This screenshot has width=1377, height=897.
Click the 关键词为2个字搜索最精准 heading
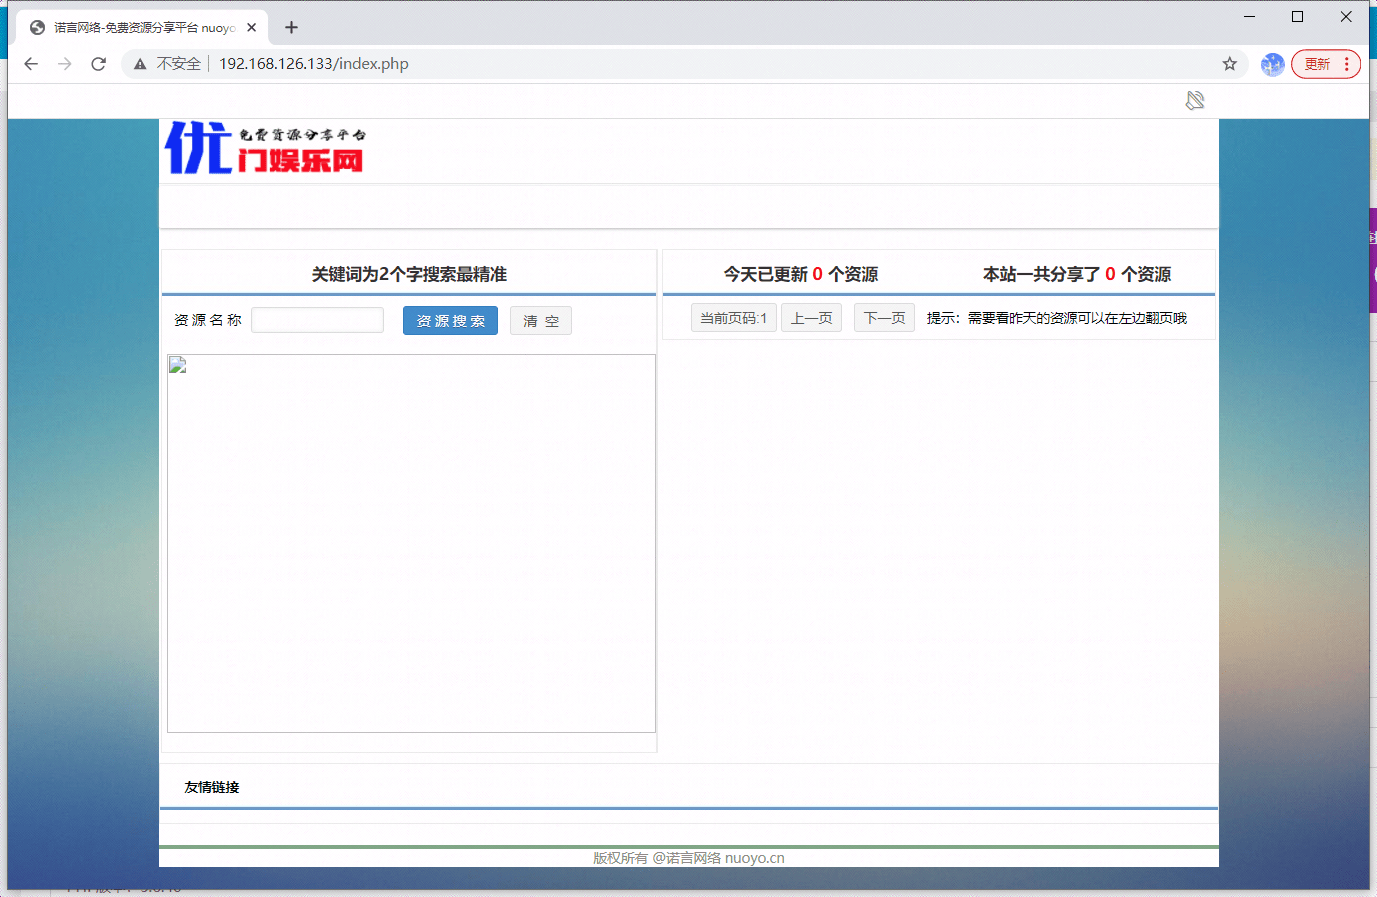(x=409, y=274)
